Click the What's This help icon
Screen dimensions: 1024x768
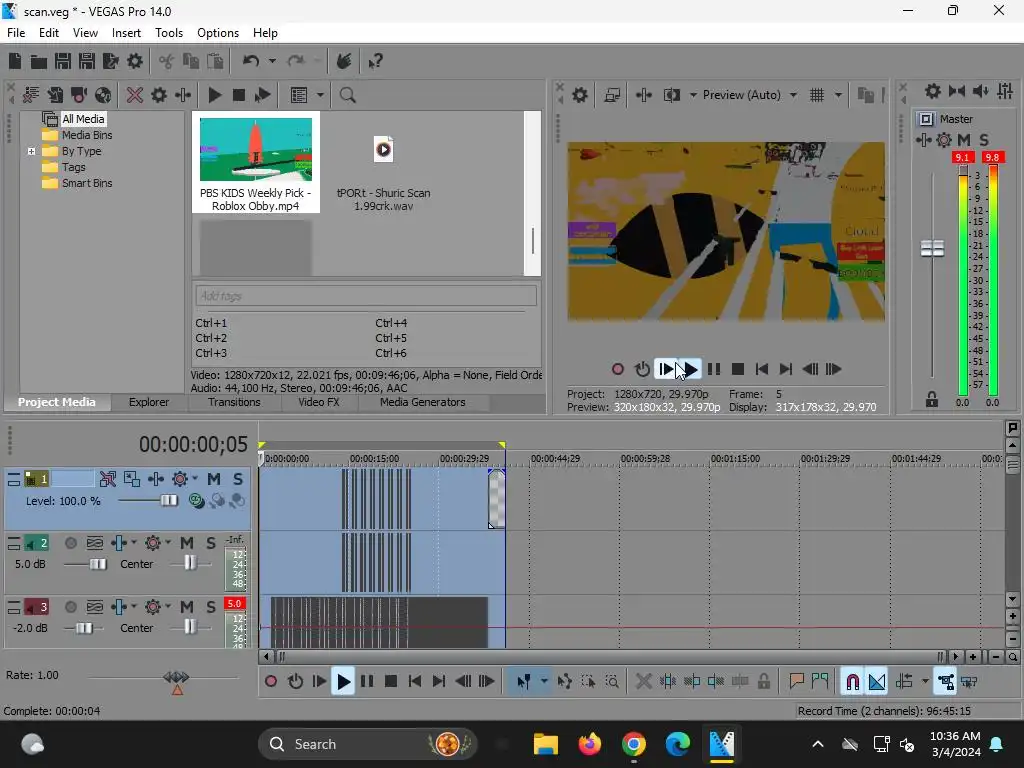click(x=375, y=61)
